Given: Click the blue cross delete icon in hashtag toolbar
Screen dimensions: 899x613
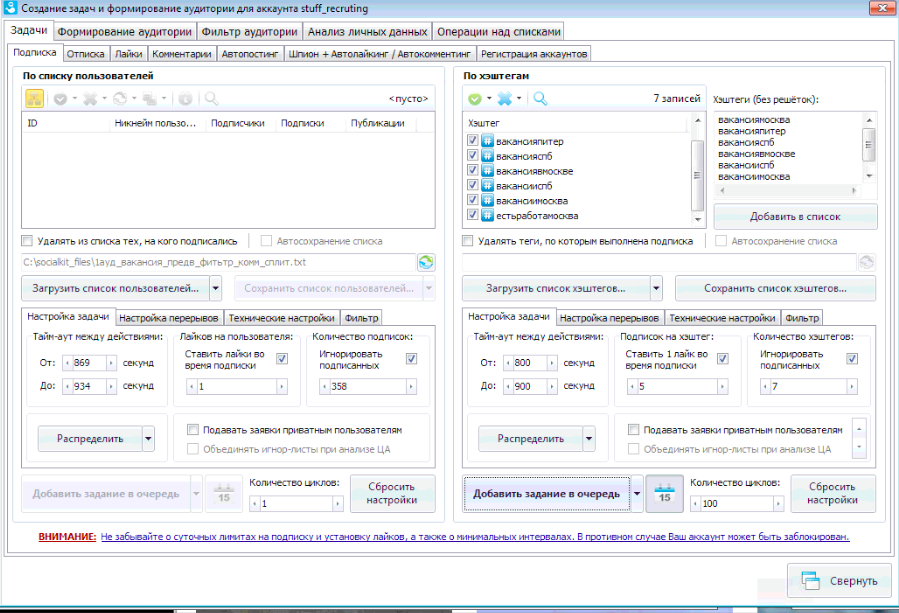Looking at the screenshot, I should click(505, 99).
